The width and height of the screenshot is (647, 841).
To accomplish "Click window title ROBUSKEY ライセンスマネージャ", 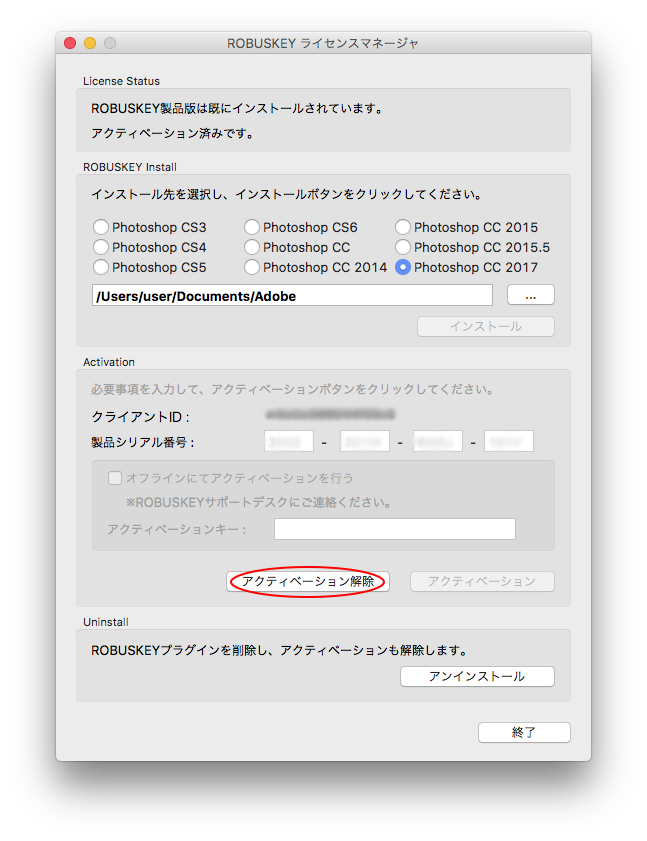I will (x=322, y=43).
